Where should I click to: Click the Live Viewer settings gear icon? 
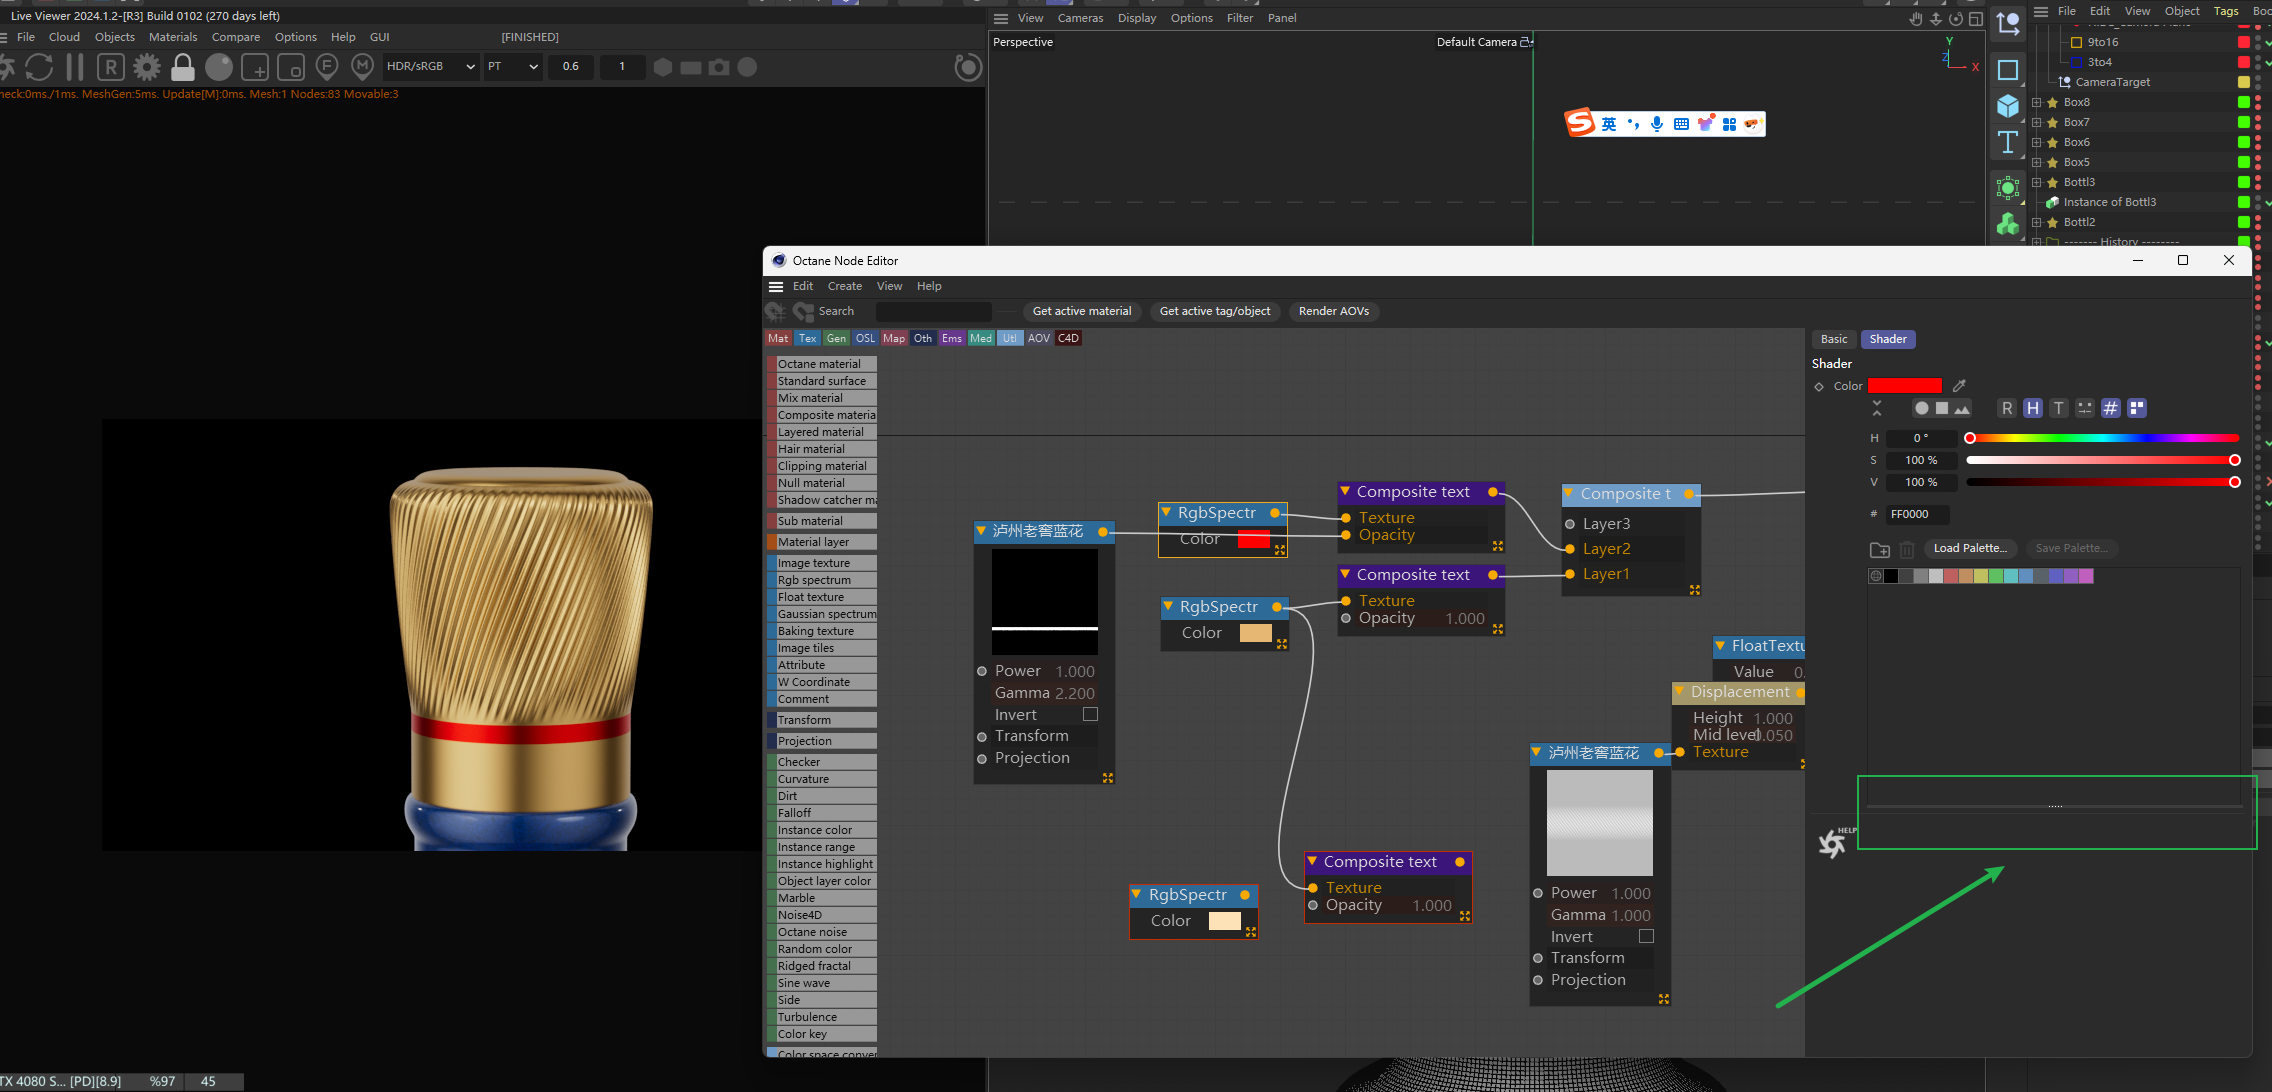[147, 67]
